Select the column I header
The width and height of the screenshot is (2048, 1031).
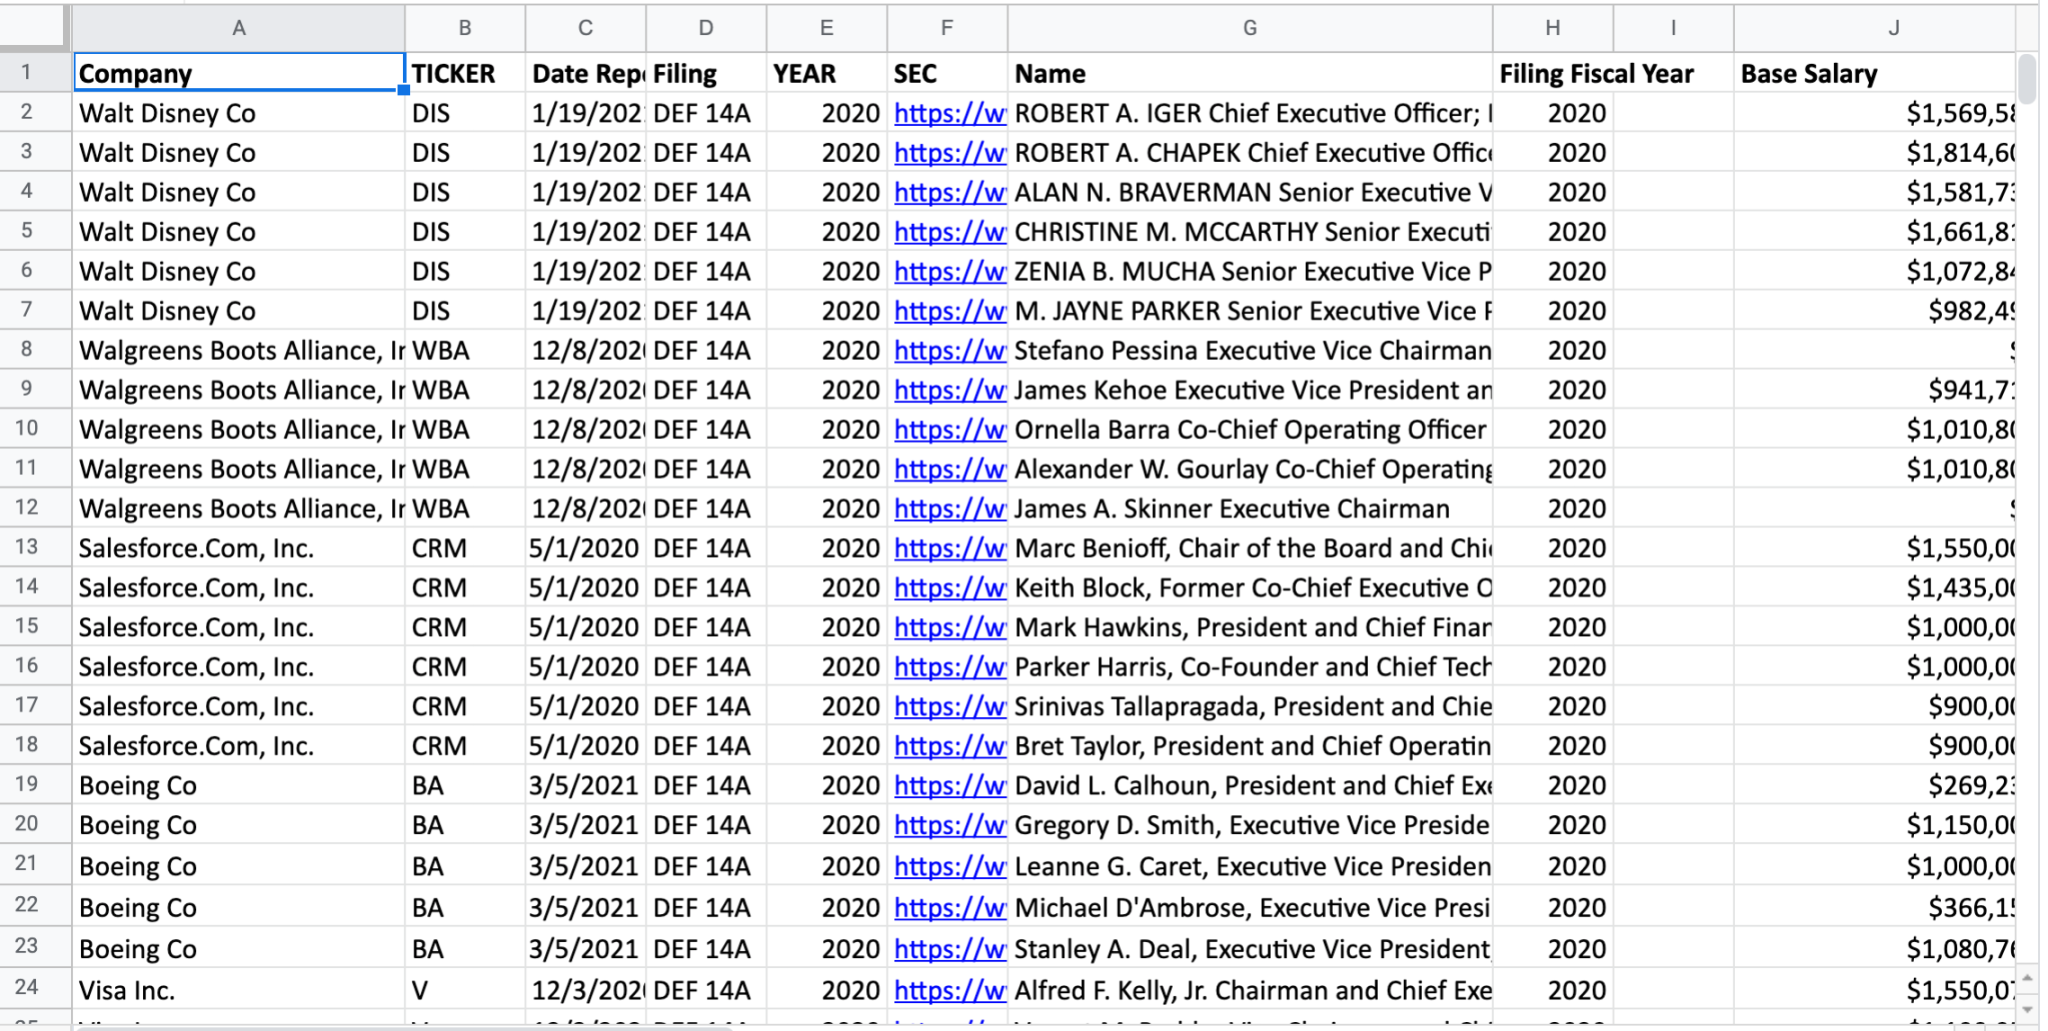(1672, 27)
